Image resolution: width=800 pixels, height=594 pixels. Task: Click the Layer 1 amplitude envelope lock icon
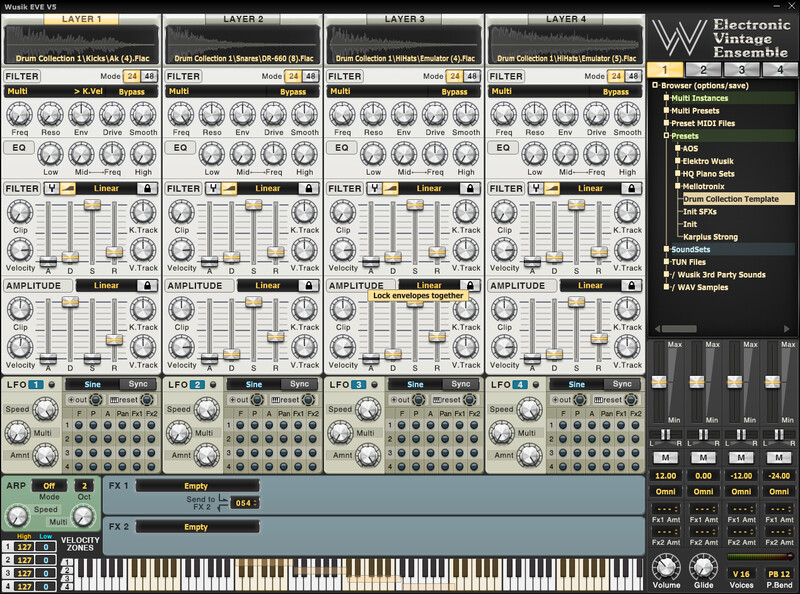[x=147, y=285]
